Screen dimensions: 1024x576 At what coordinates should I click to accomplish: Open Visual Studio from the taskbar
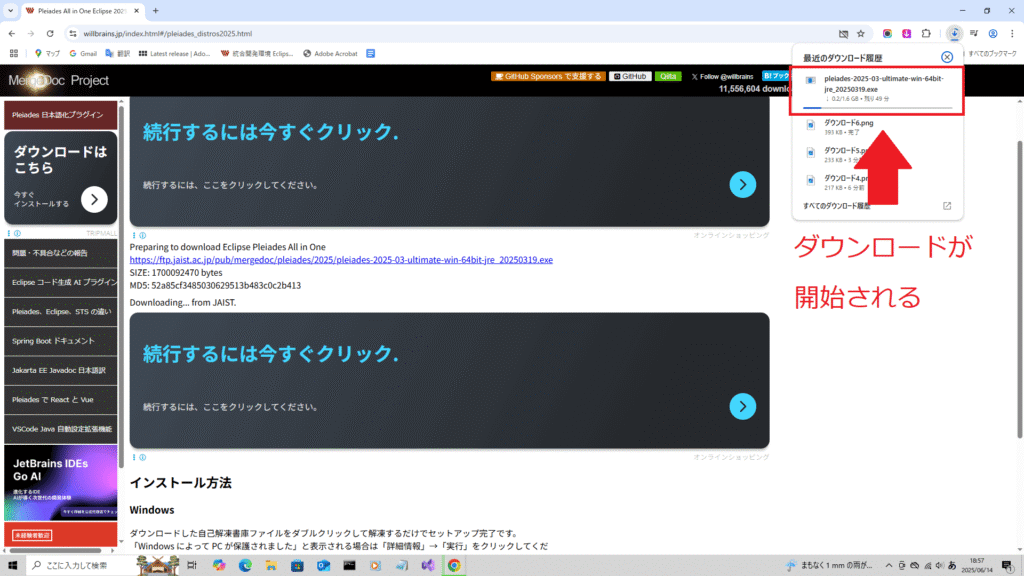(x=428, y=566)
